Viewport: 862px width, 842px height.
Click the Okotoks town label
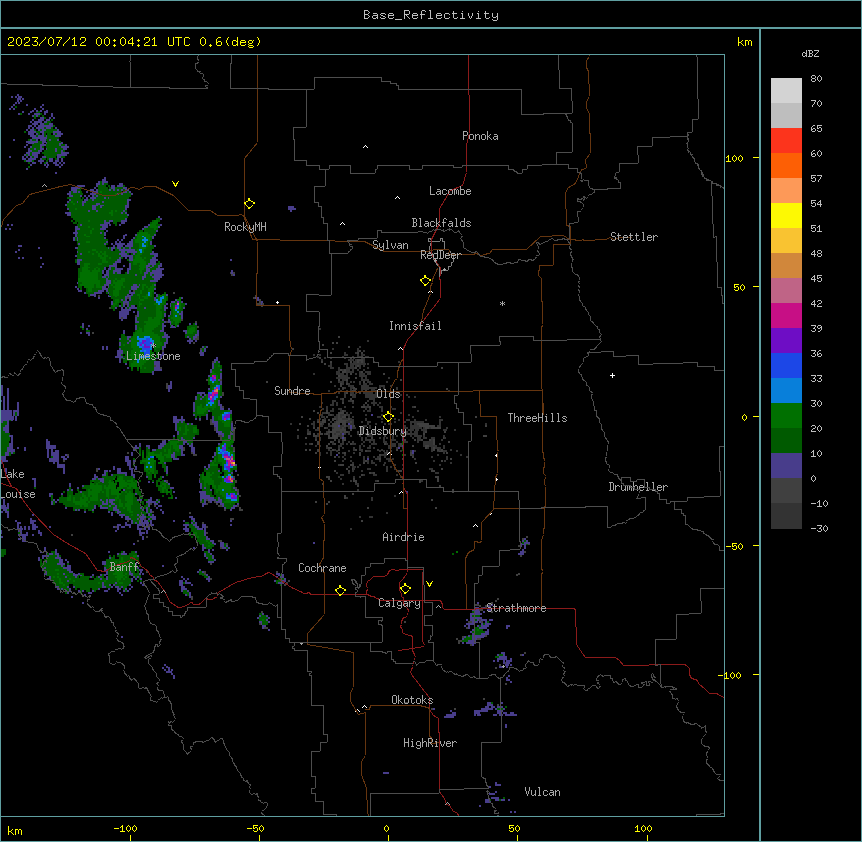[412, 700]
